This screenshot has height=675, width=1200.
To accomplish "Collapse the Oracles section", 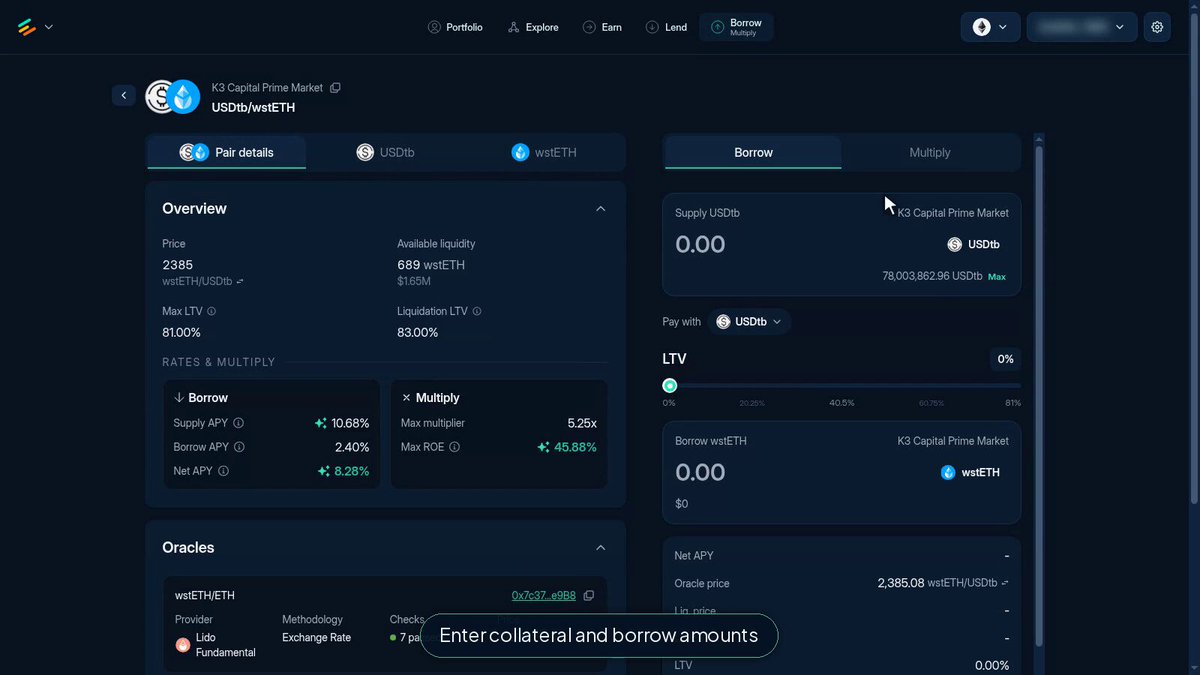I will point(600,548).
